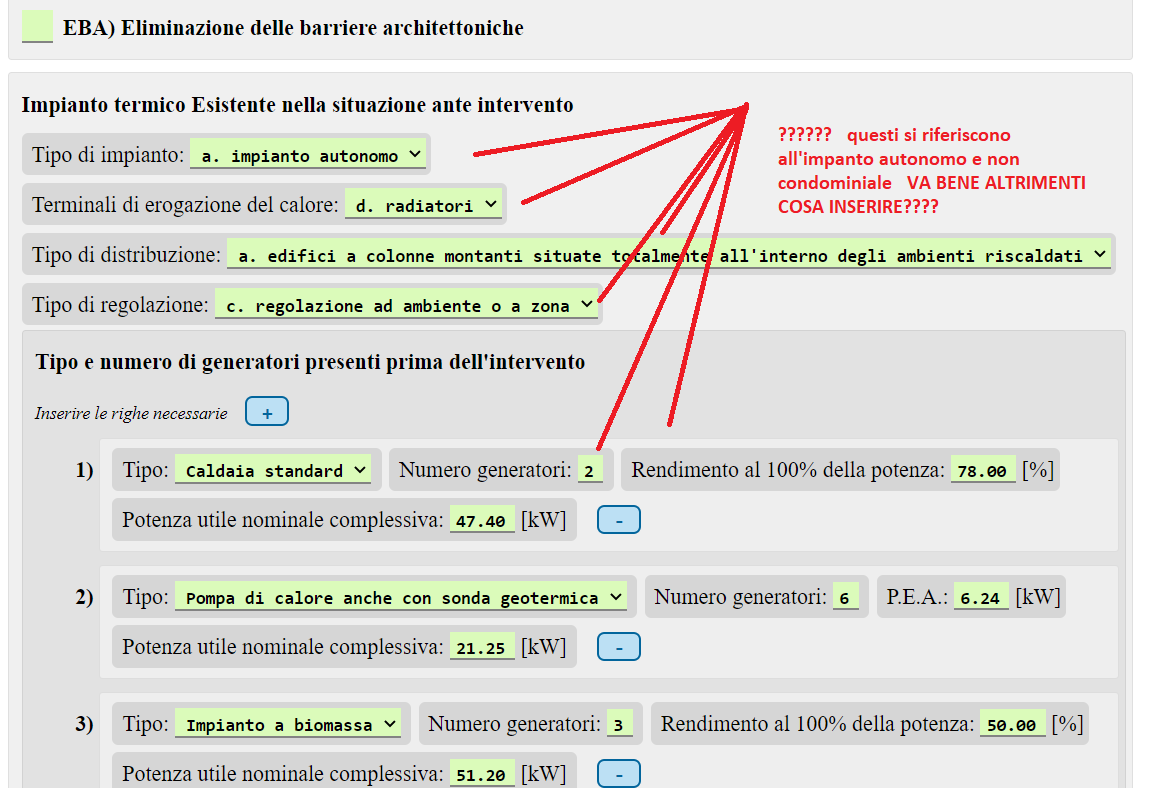Remove generator row 3 with minus button

pos(618,774)
